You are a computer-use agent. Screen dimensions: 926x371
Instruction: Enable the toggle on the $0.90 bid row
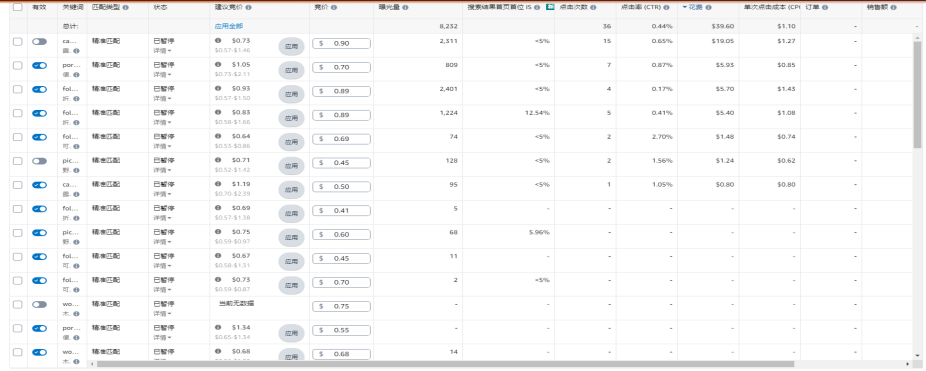(40, 41)
